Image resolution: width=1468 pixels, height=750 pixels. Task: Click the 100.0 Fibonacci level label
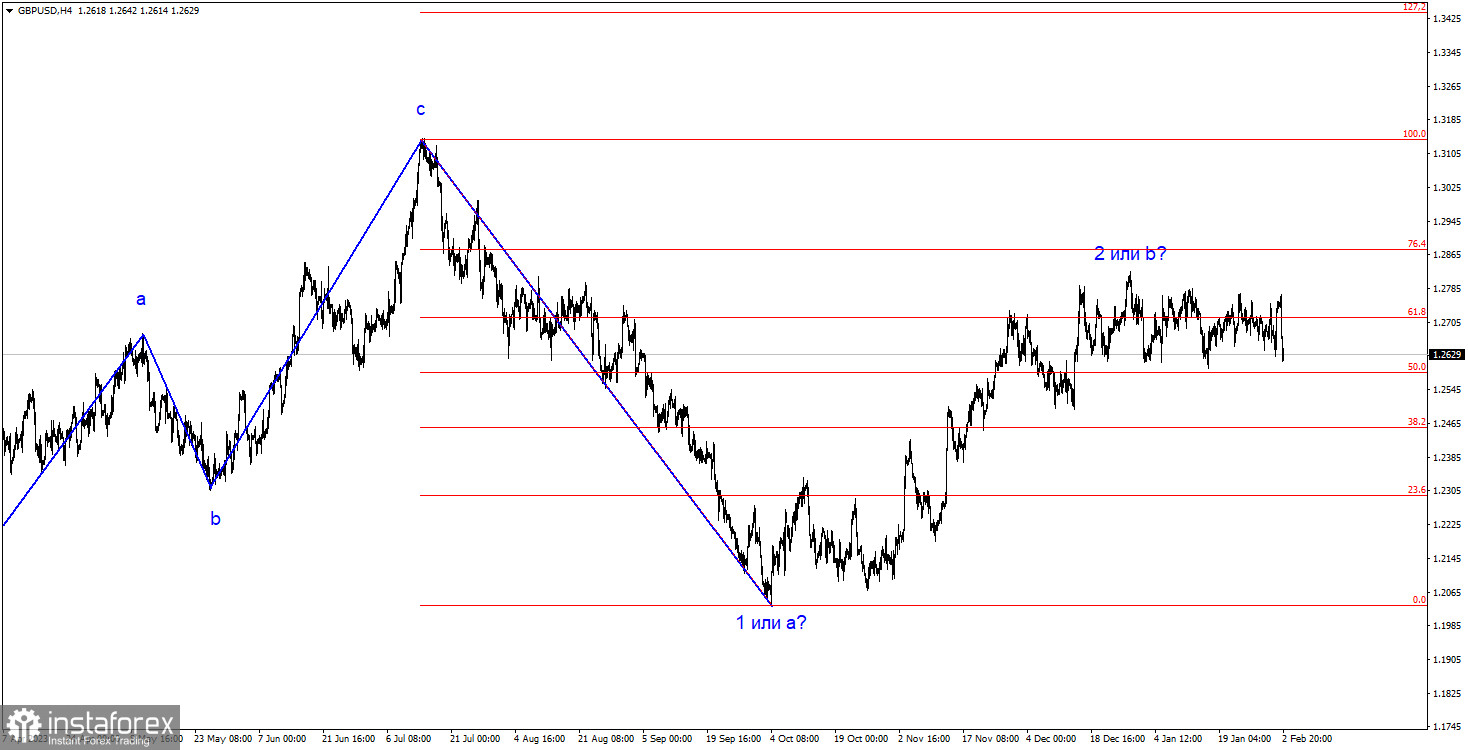(1414, 134)
